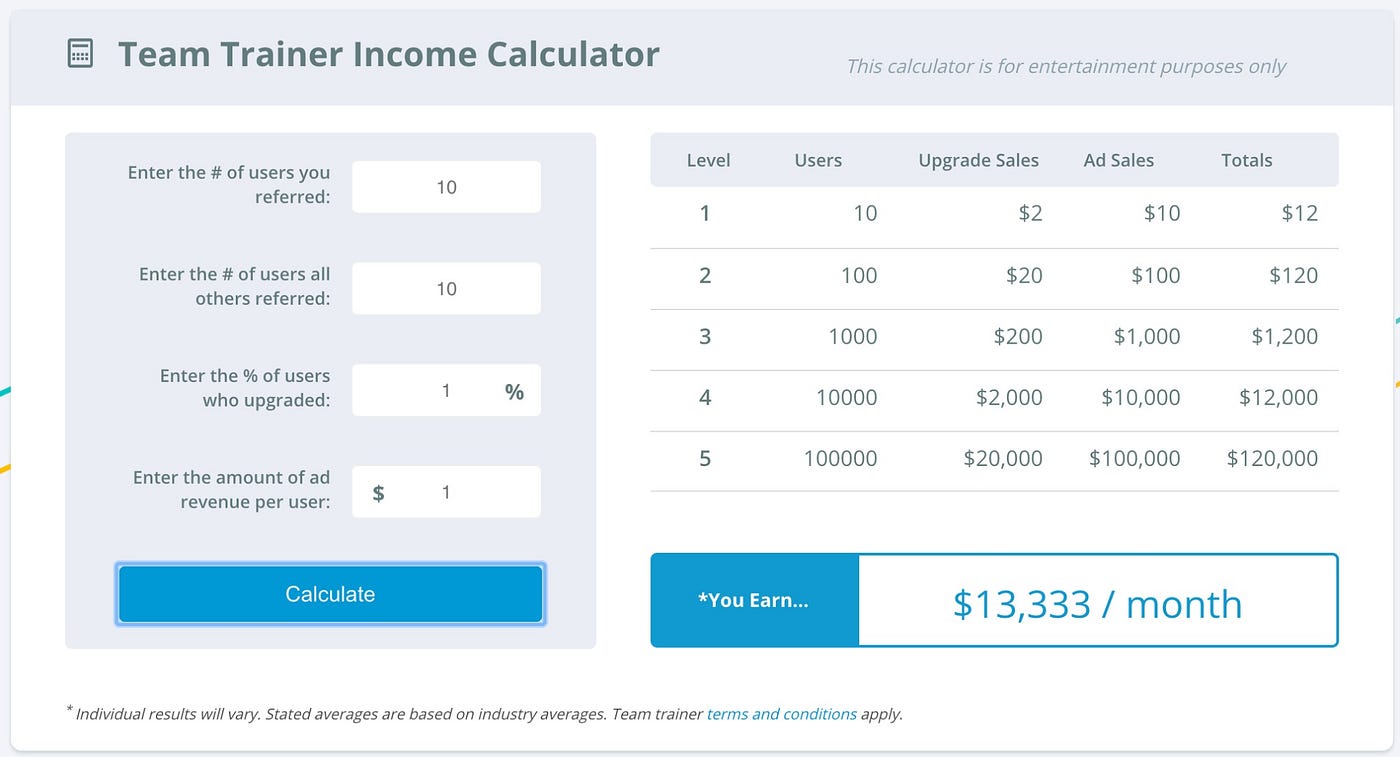Click the Level column header
The image size is (1400, 757).
tap(708, 160)
